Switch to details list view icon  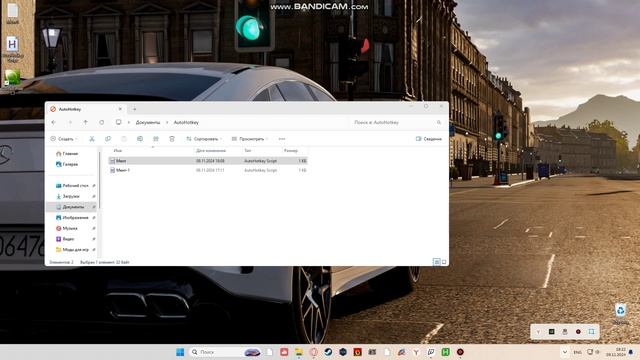[436, 262]
